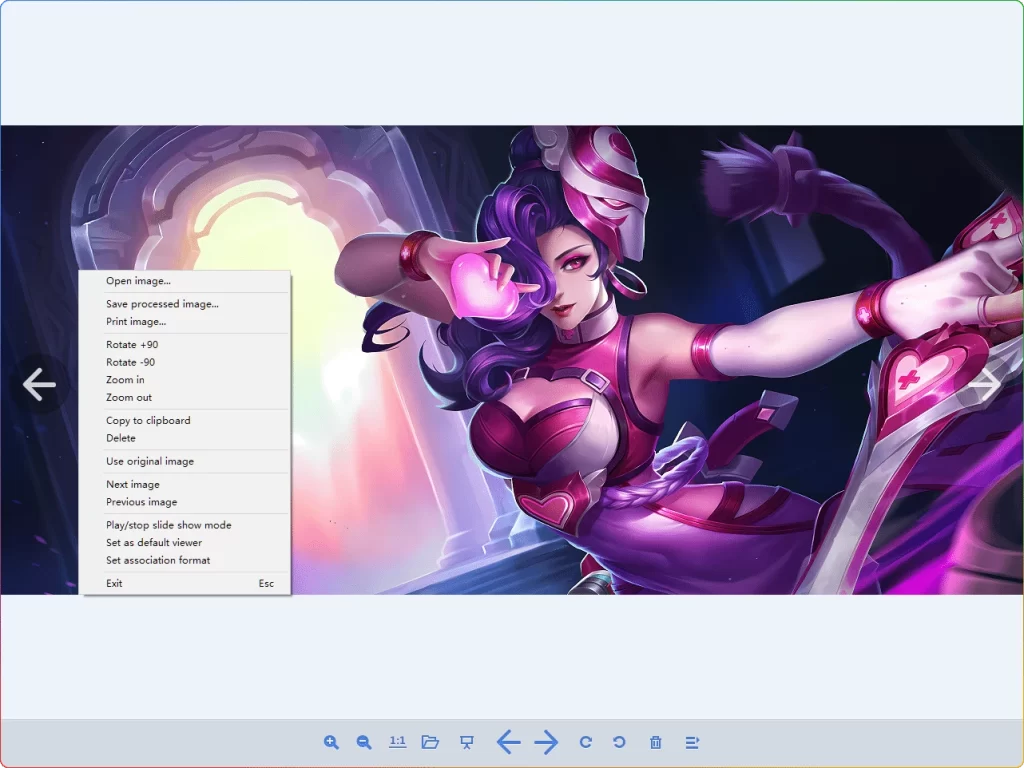Start slideshow with the presentation screen icon
Screen dimensions: 1024x768
pyautogui.click(x=465, y=742)
